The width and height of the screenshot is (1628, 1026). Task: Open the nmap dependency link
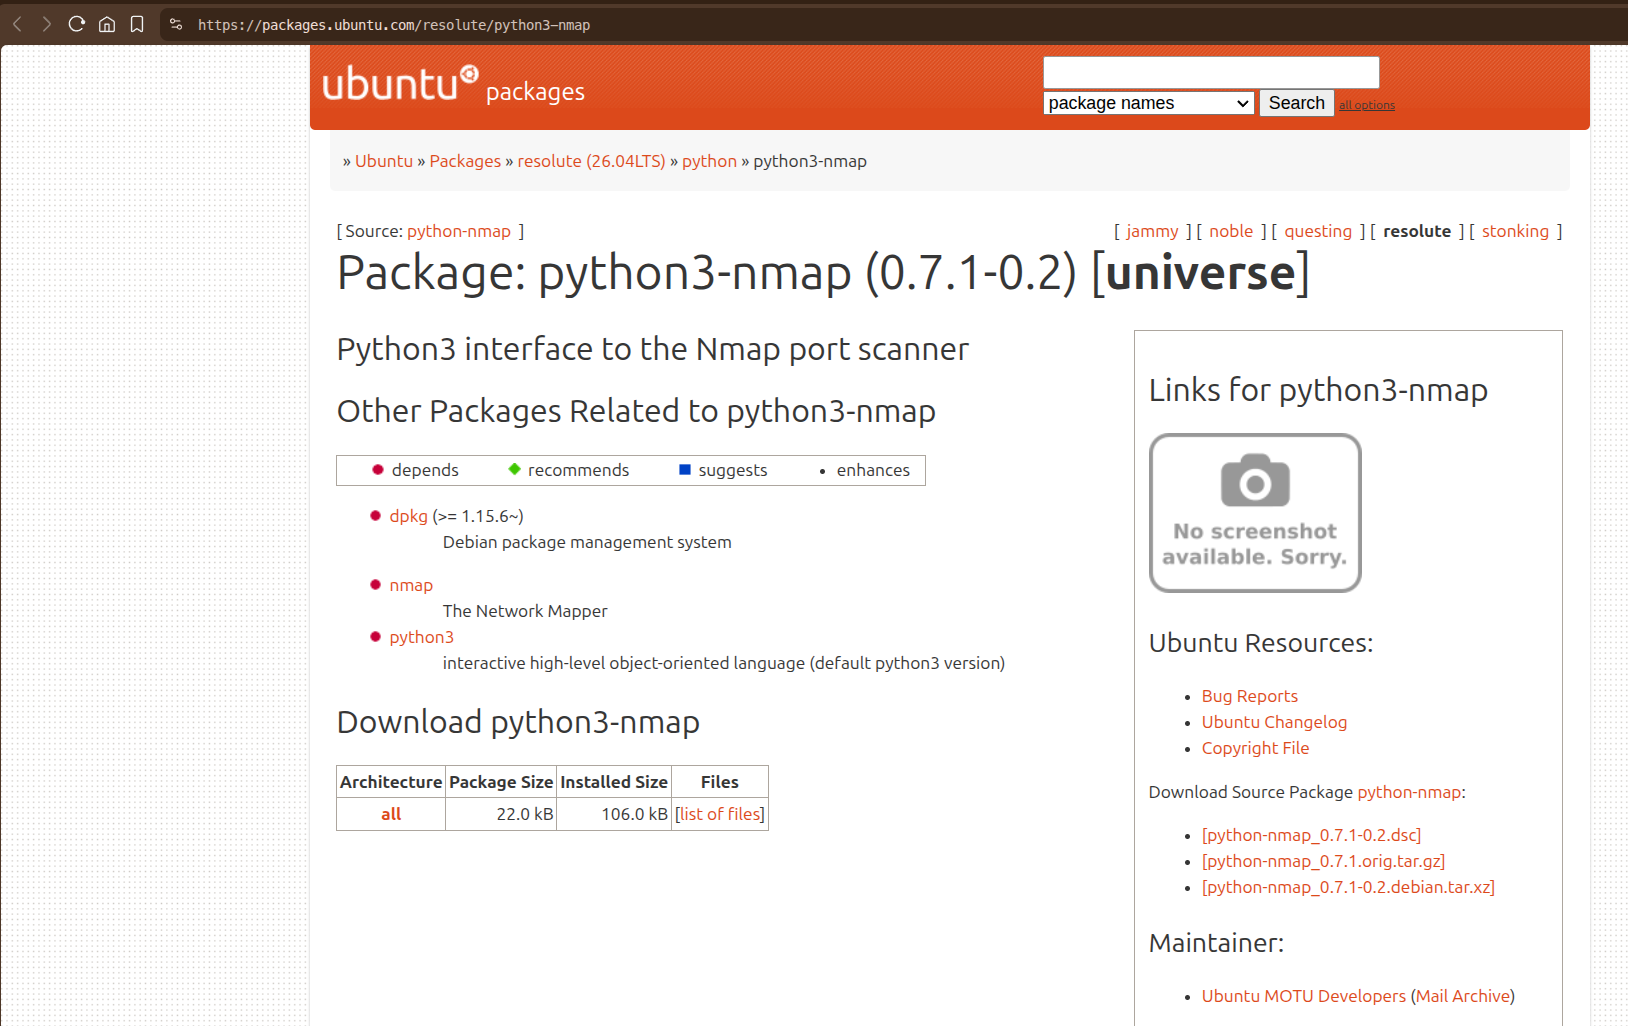coord(411,585)
